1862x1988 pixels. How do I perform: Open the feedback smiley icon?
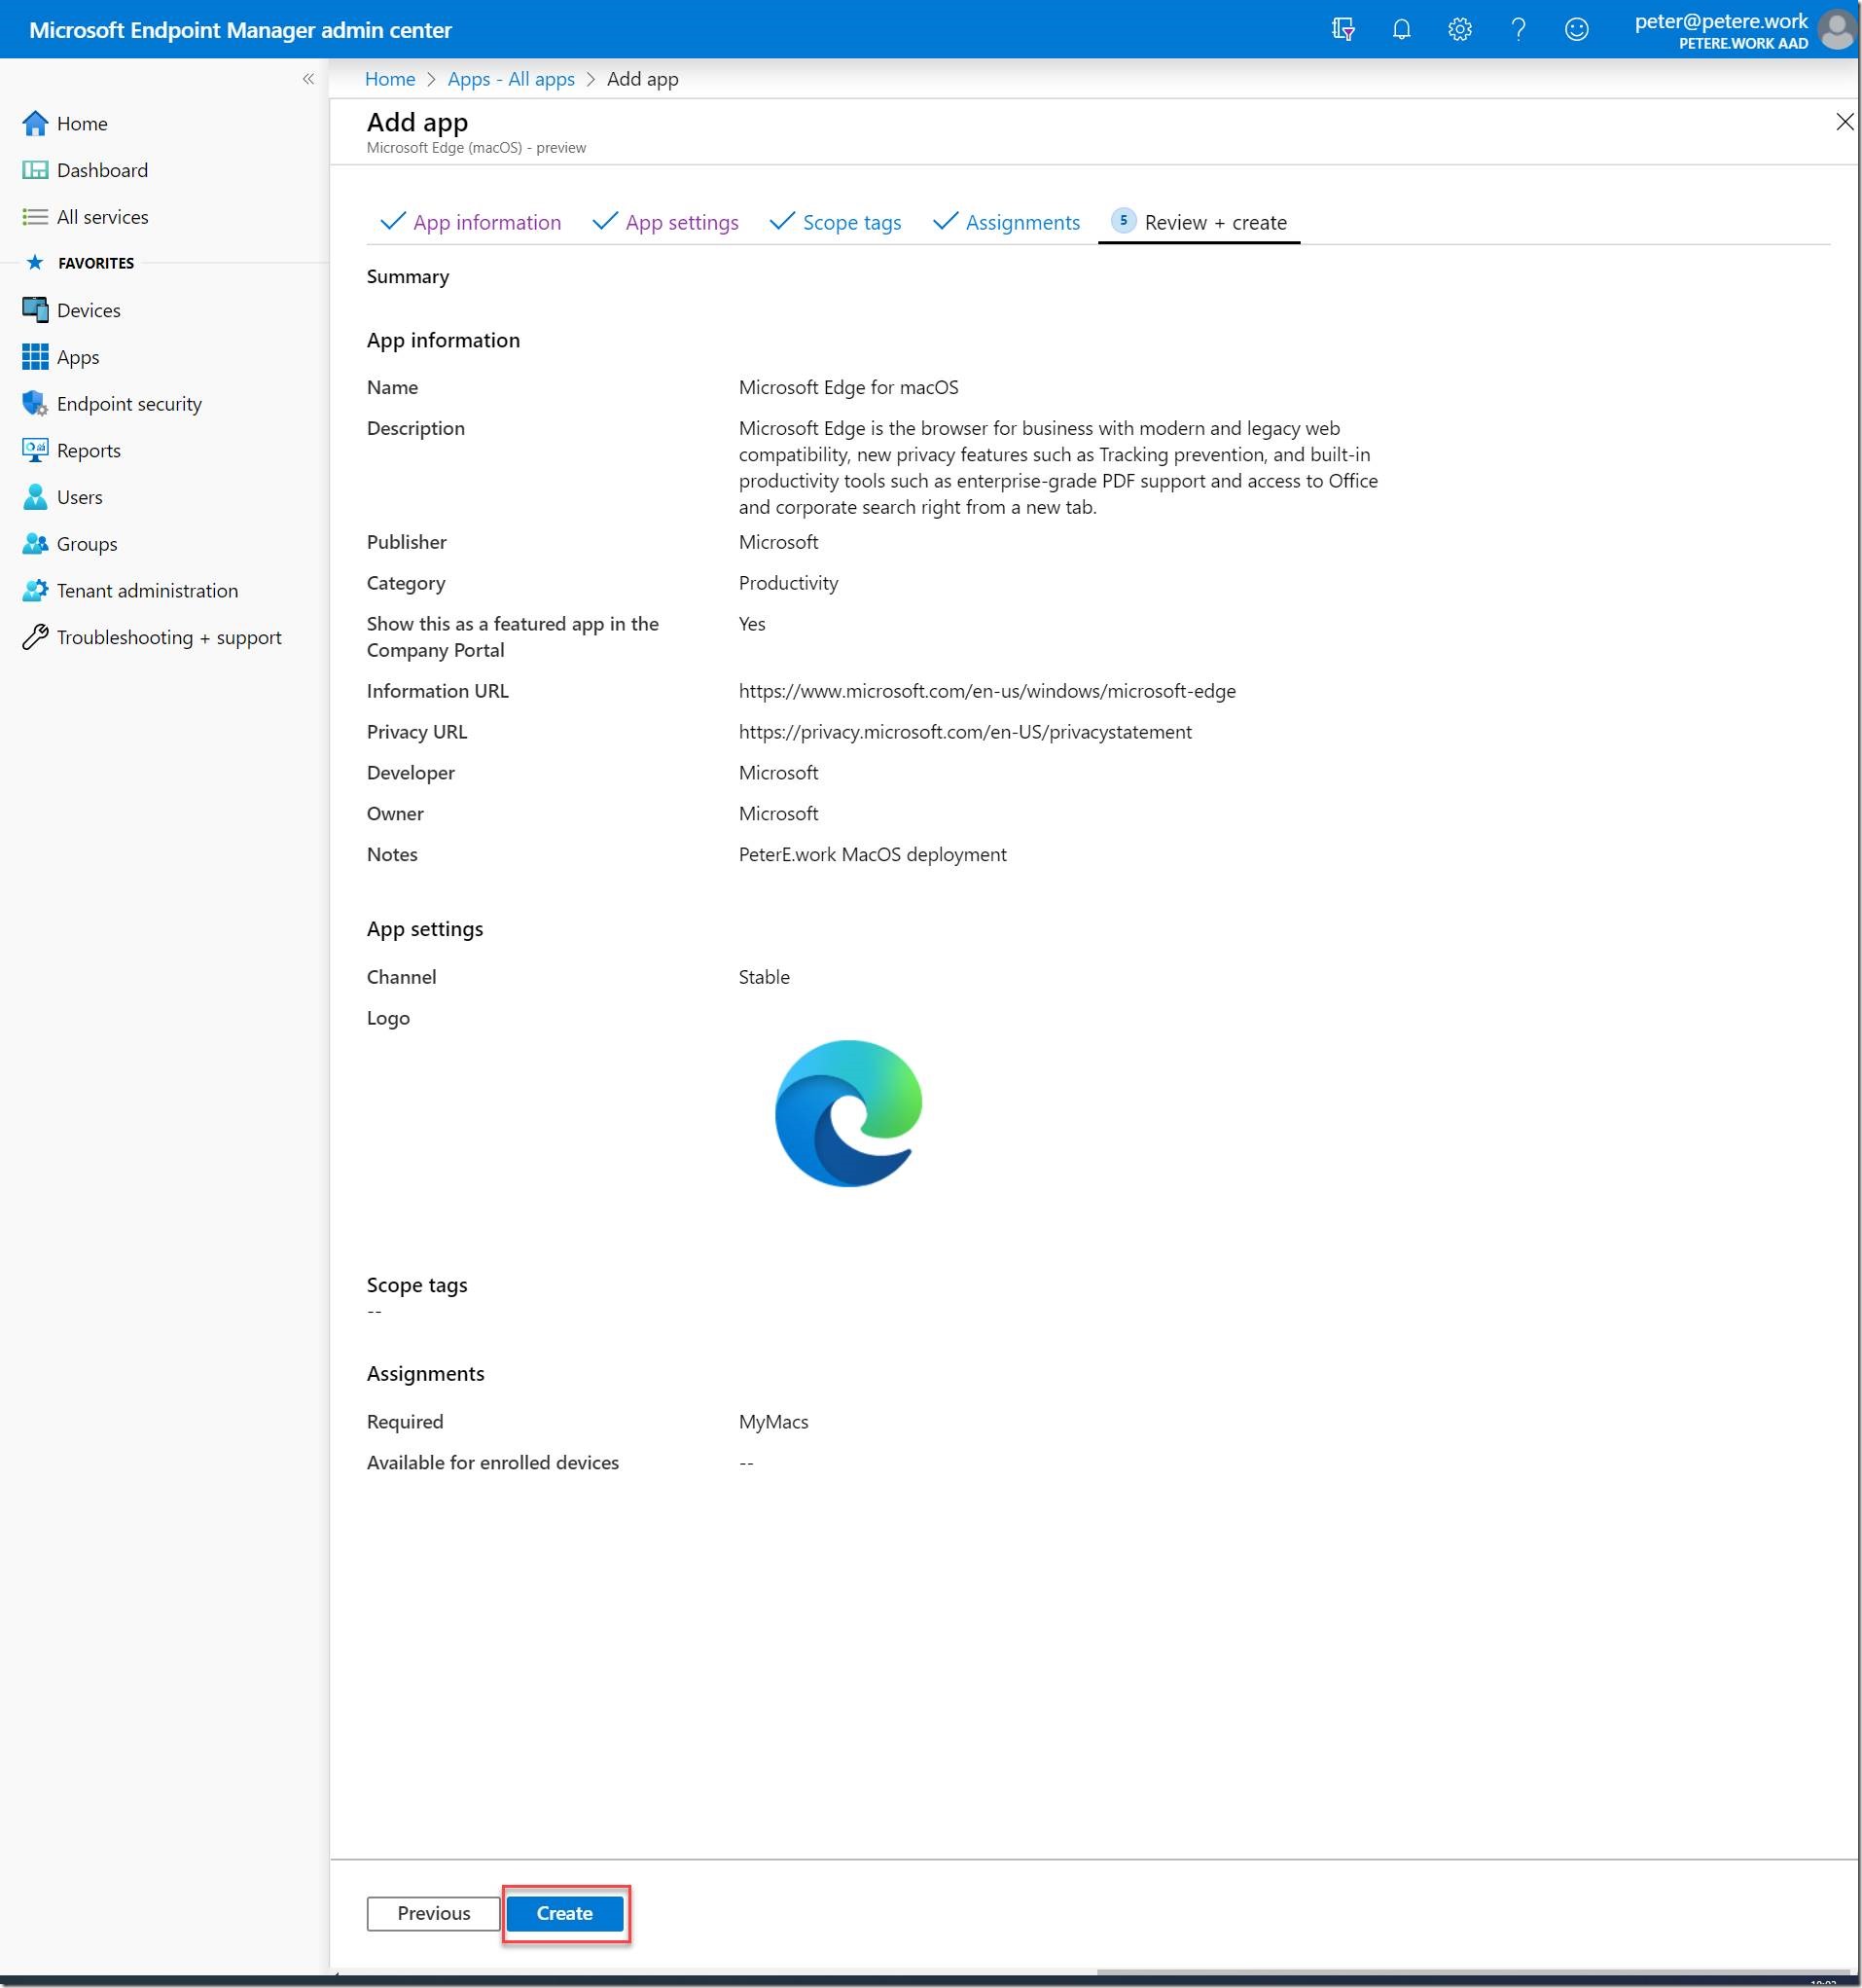[1576, 30]
